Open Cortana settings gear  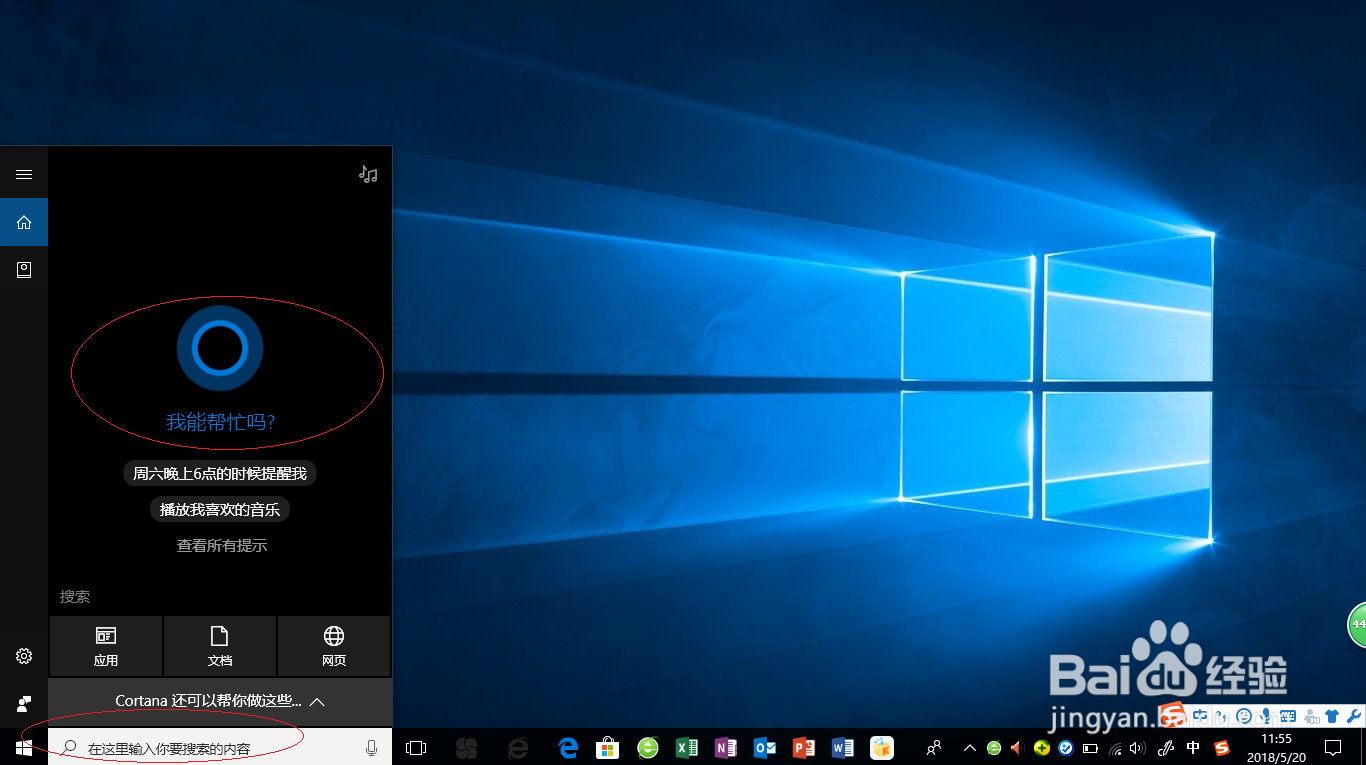(x=24, y=656)
